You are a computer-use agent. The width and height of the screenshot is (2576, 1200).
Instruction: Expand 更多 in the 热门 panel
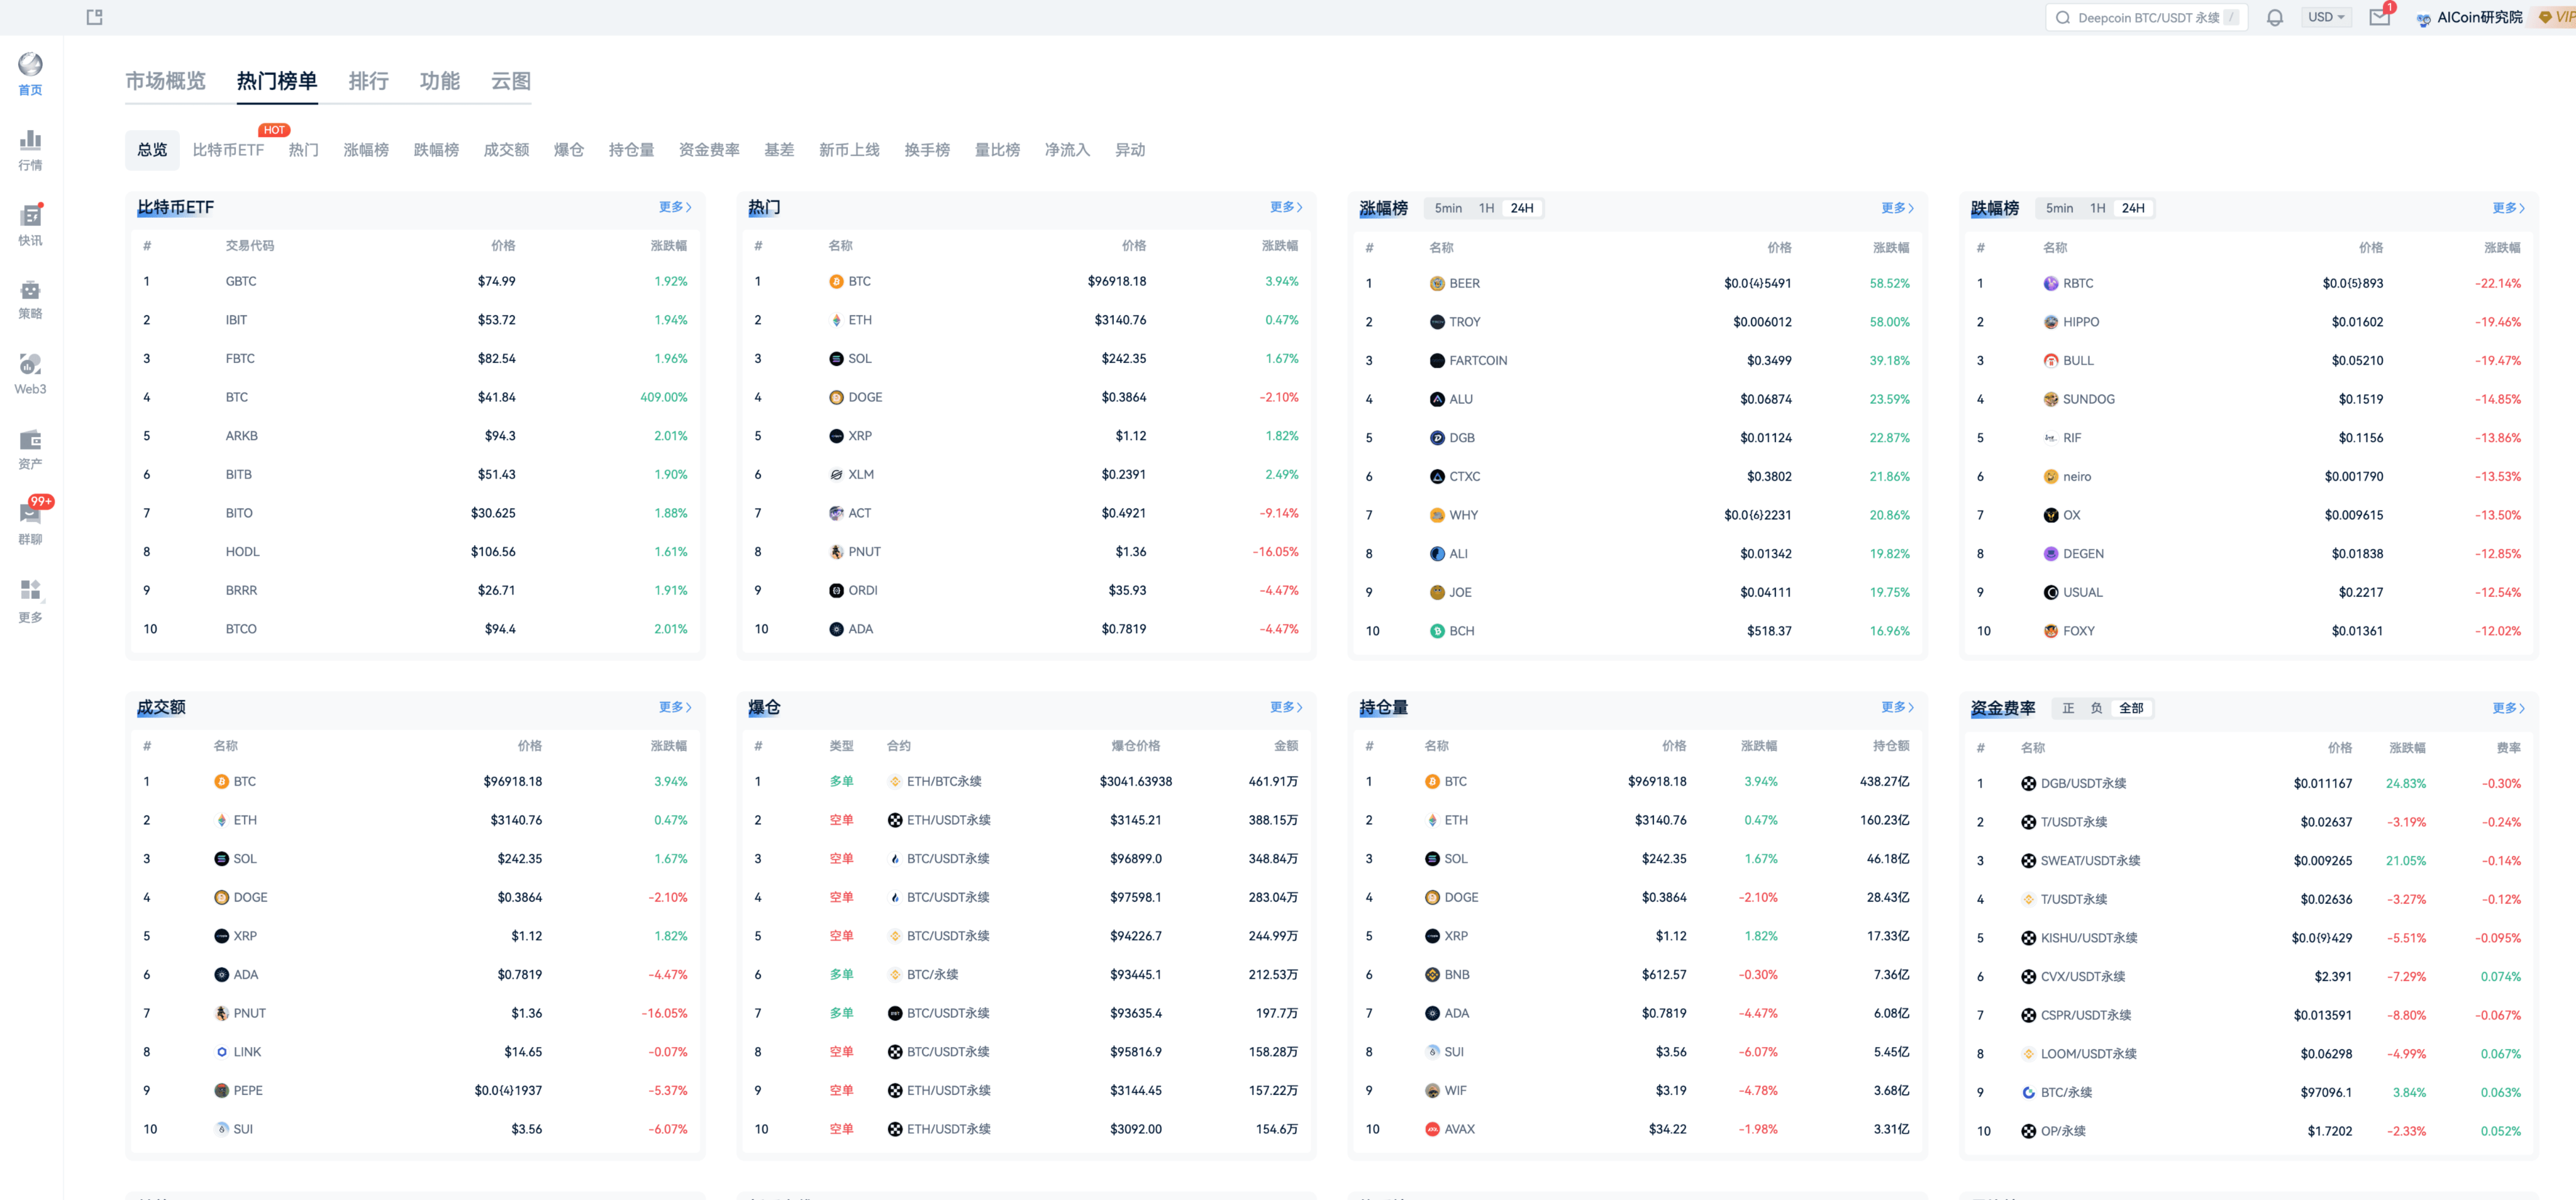point(1286,207)
